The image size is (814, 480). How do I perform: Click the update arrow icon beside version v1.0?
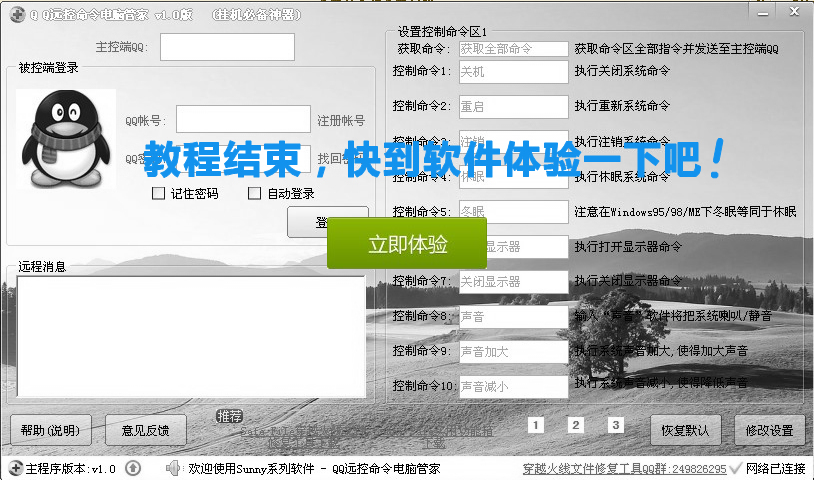[x=132, y=468]
